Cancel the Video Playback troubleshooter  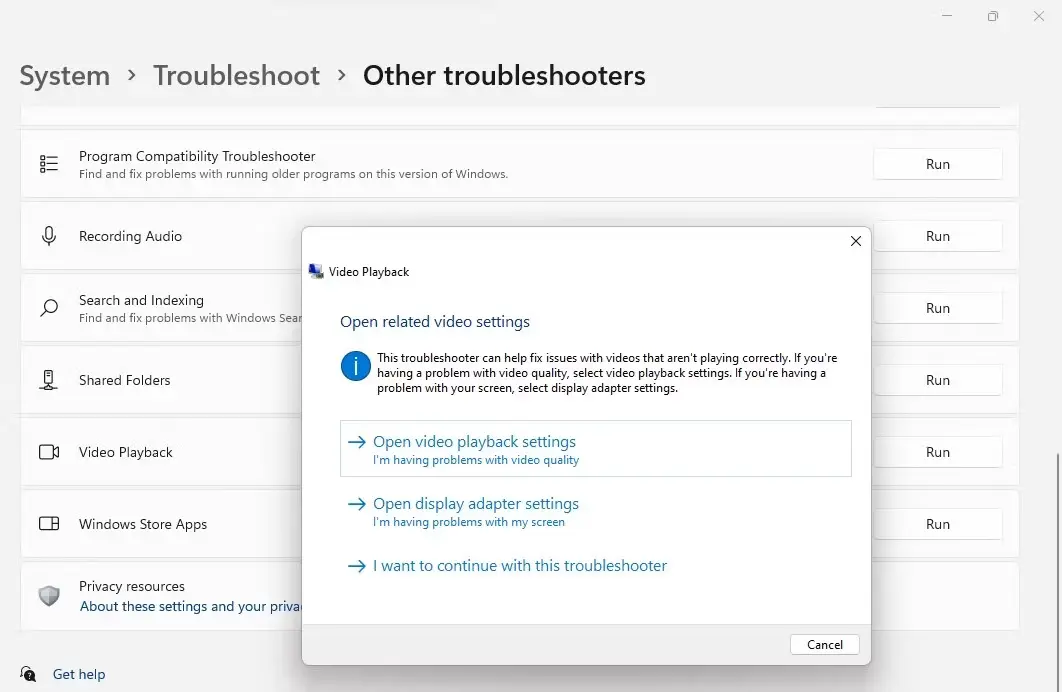click(824, 645)
